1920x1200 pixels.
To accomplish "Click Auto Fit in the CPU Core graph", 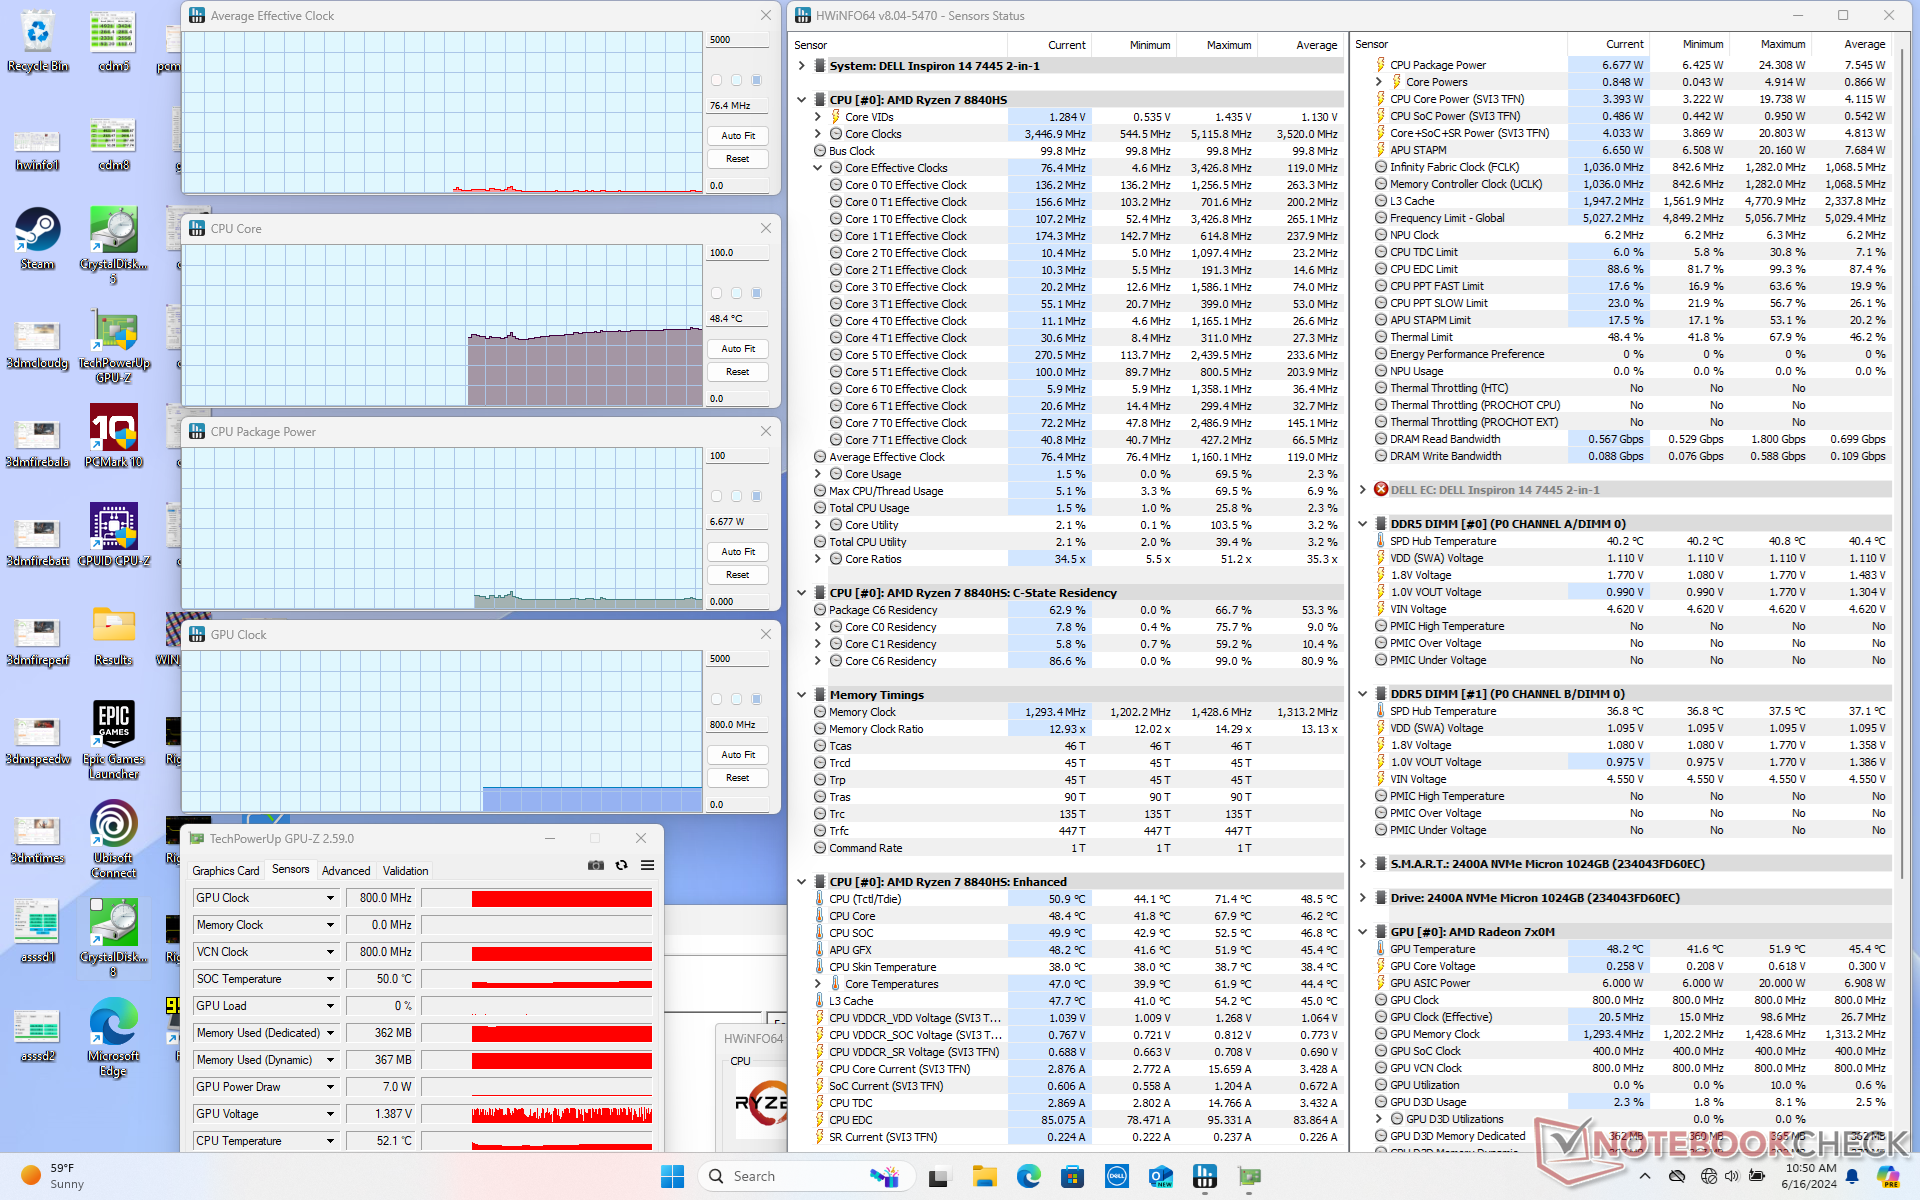I will (738, 349).
